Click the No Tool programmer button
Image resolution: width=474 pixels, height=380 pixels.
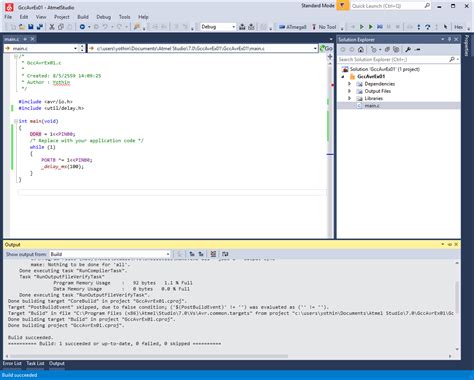click(324, 27)
